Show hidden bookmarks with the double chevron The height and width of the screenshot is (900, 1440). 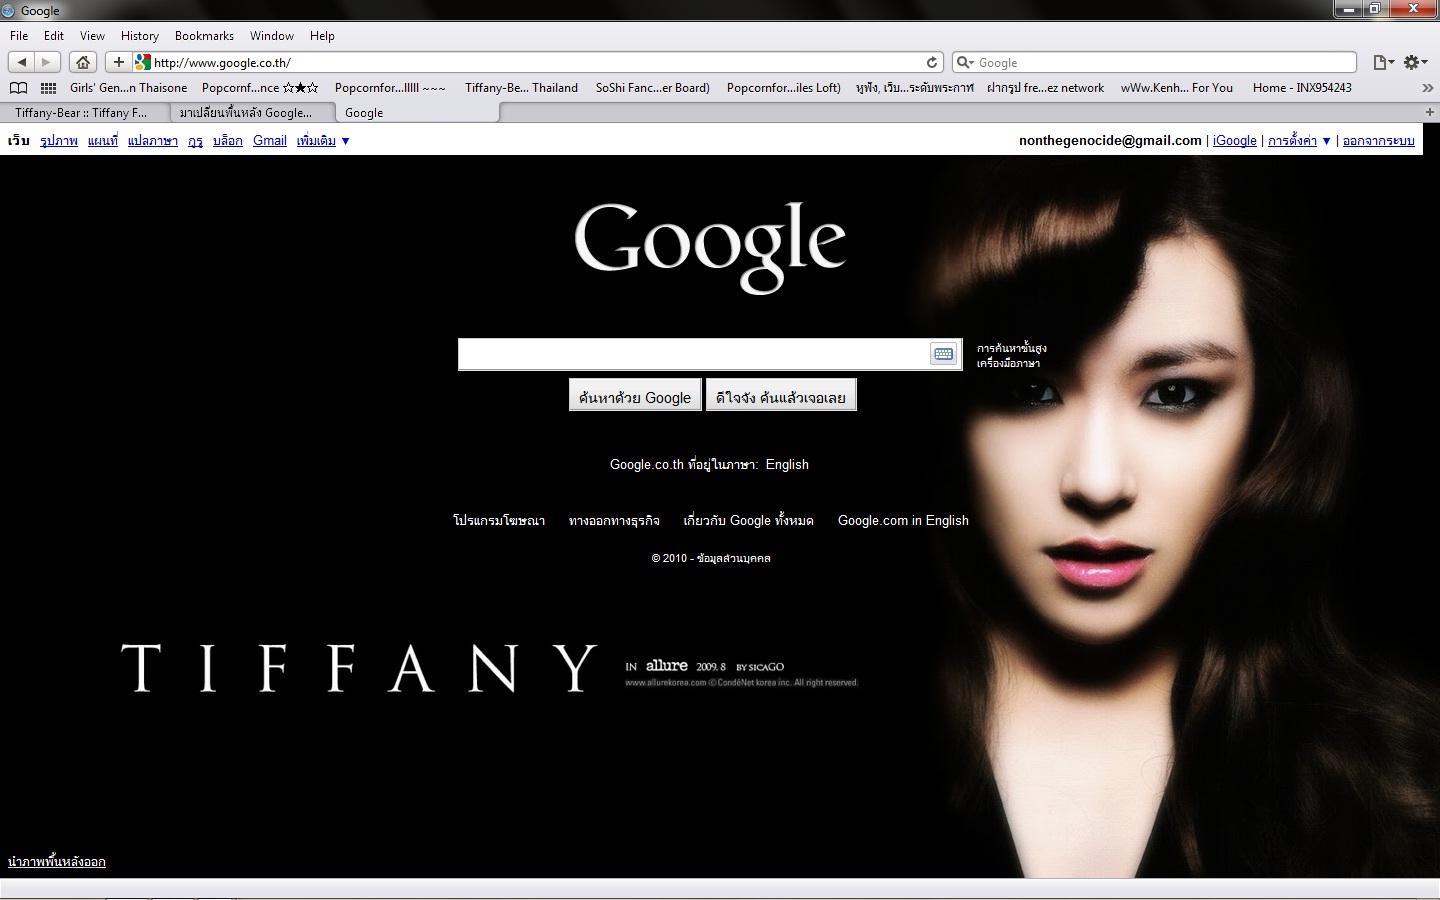click(x=1428, y=88)
